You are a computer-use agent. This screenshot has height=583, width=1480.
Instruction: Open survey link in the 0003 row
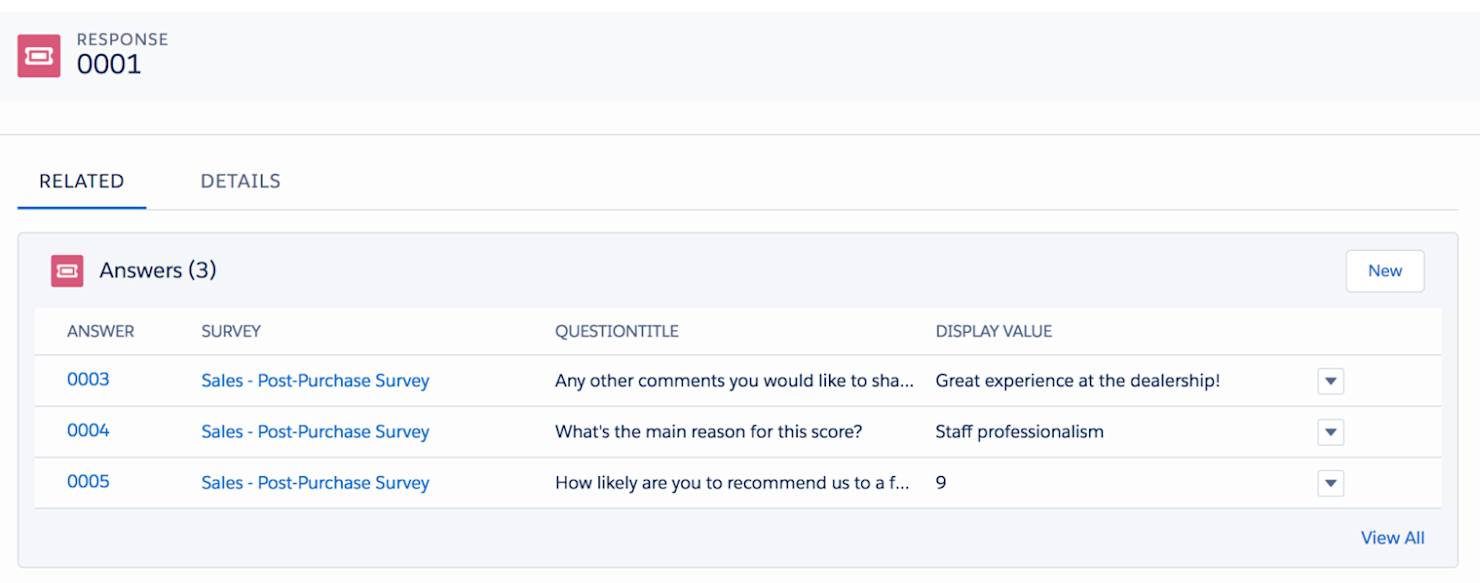pos(315,381)
